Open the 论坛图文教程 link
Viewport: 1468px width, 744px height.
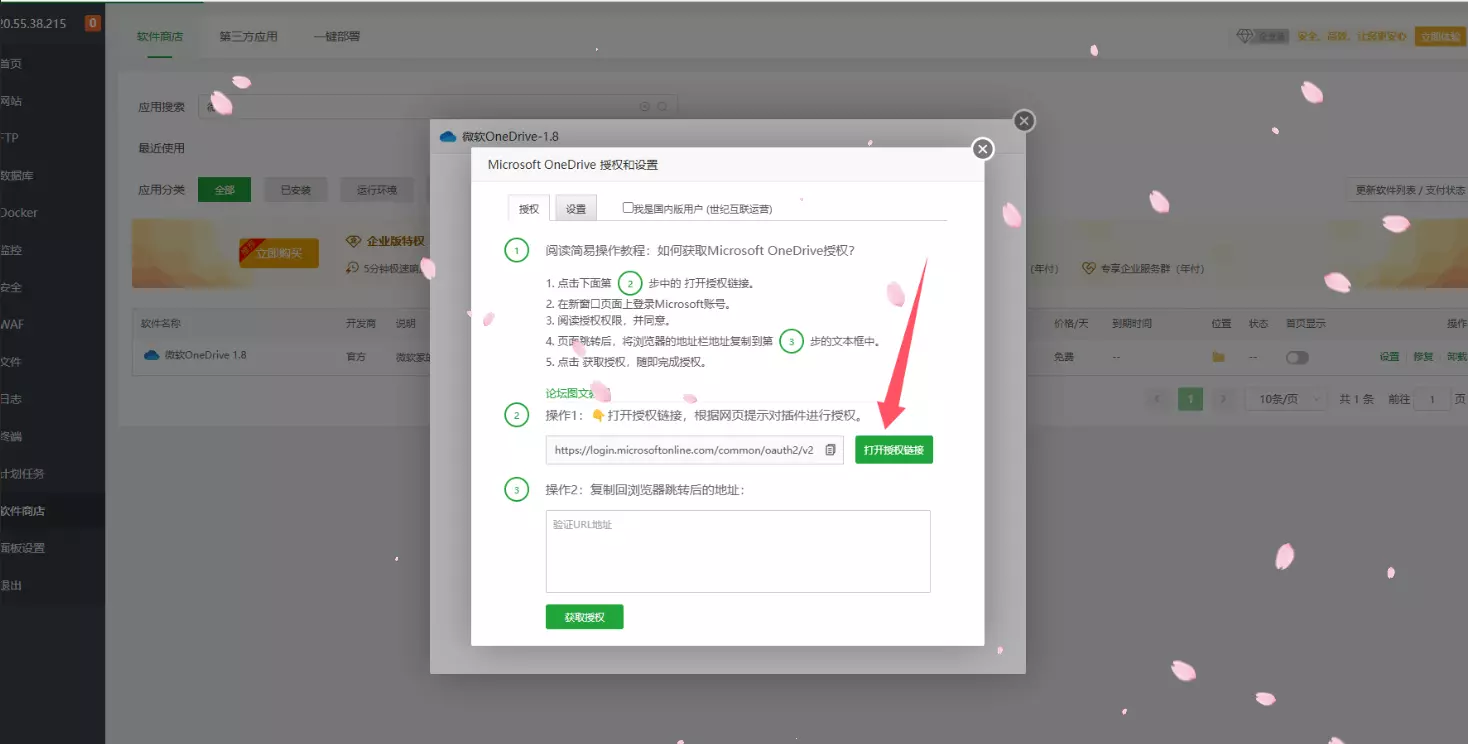pyautogui.click(x=577, y=393)
